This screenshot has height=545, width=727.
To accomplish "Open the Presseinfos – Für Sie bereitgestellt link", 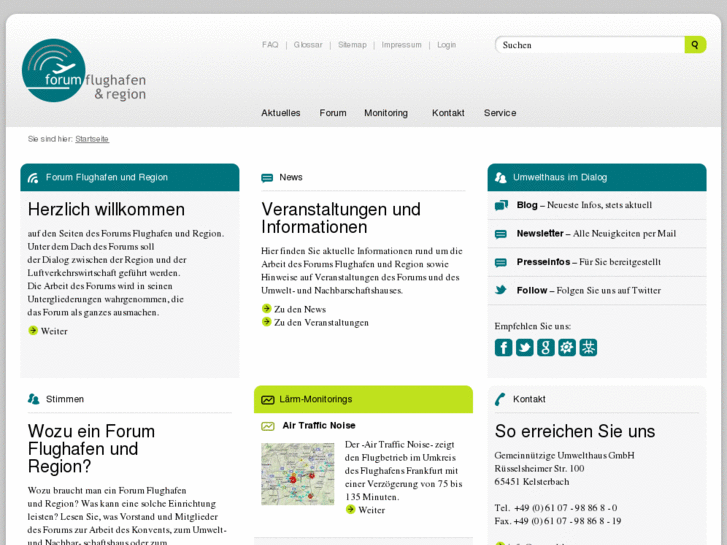I will [x=589, y=262].
